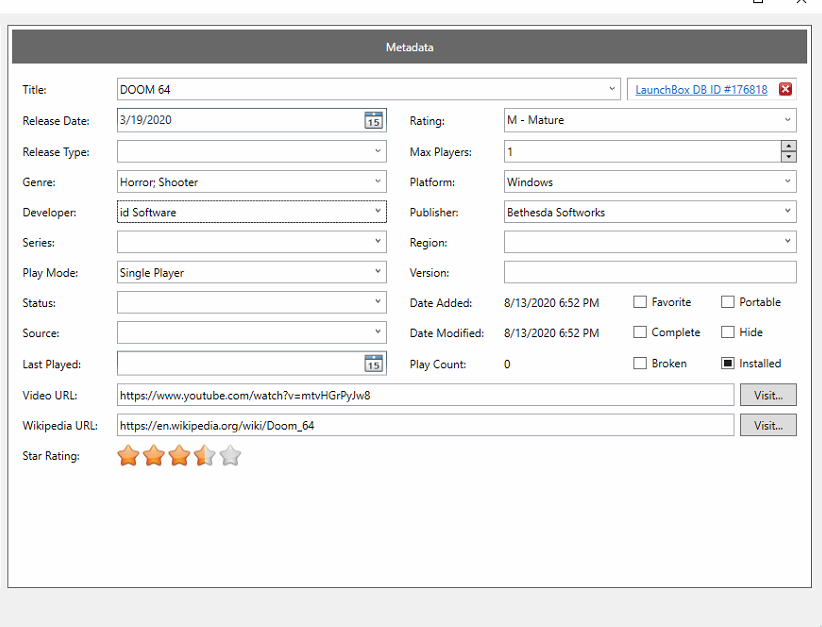
Task: Expand the Publisher dropdown
Action: [787, 211]
